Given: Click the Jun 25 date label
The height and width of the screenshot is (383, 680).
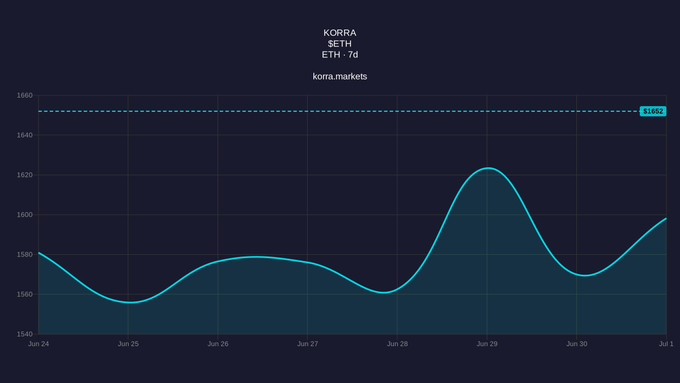Looking at the screenshot, I should pos(128,344).
